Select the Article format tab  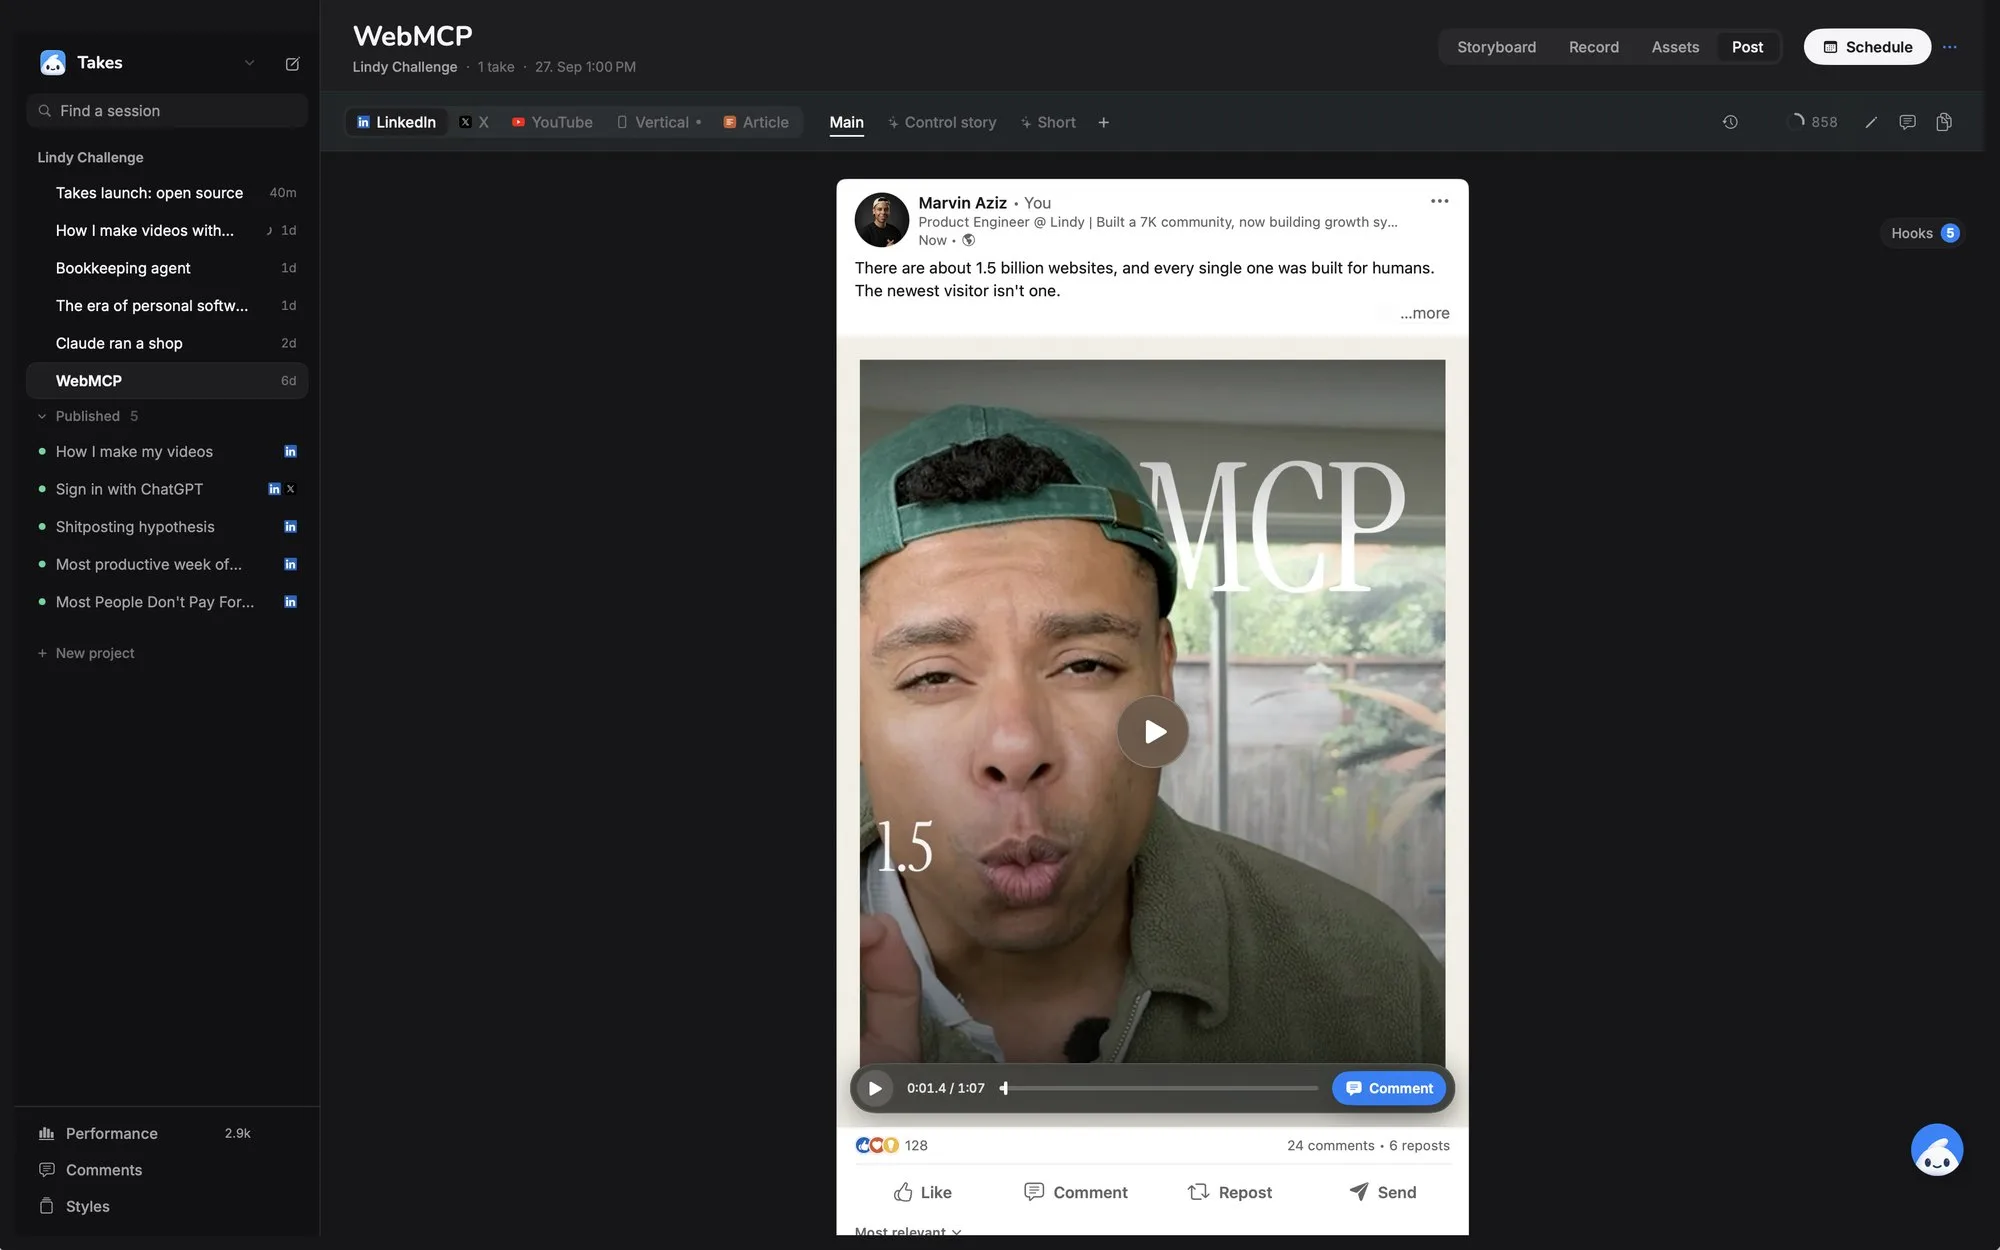[756, 122]
